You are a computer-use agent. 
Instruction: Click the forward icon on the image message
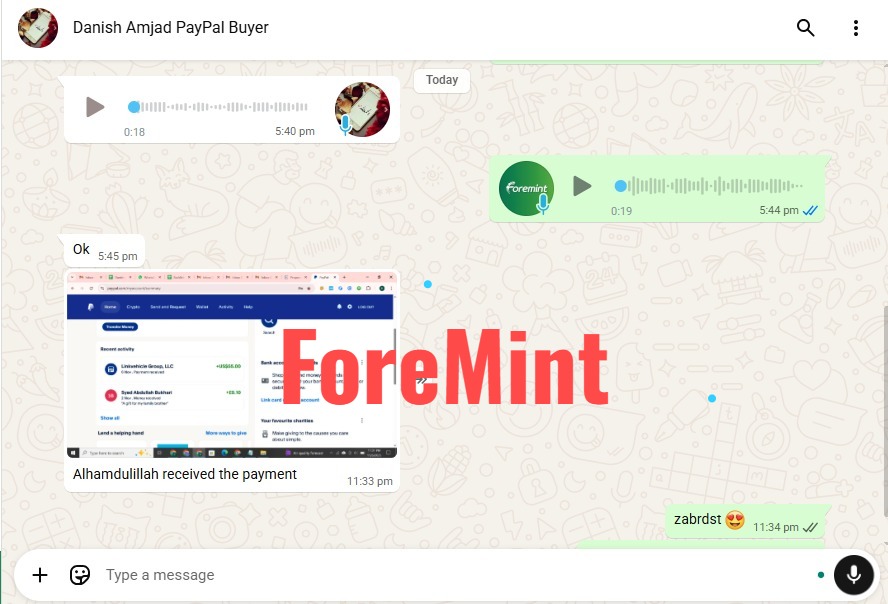point(422,381)
